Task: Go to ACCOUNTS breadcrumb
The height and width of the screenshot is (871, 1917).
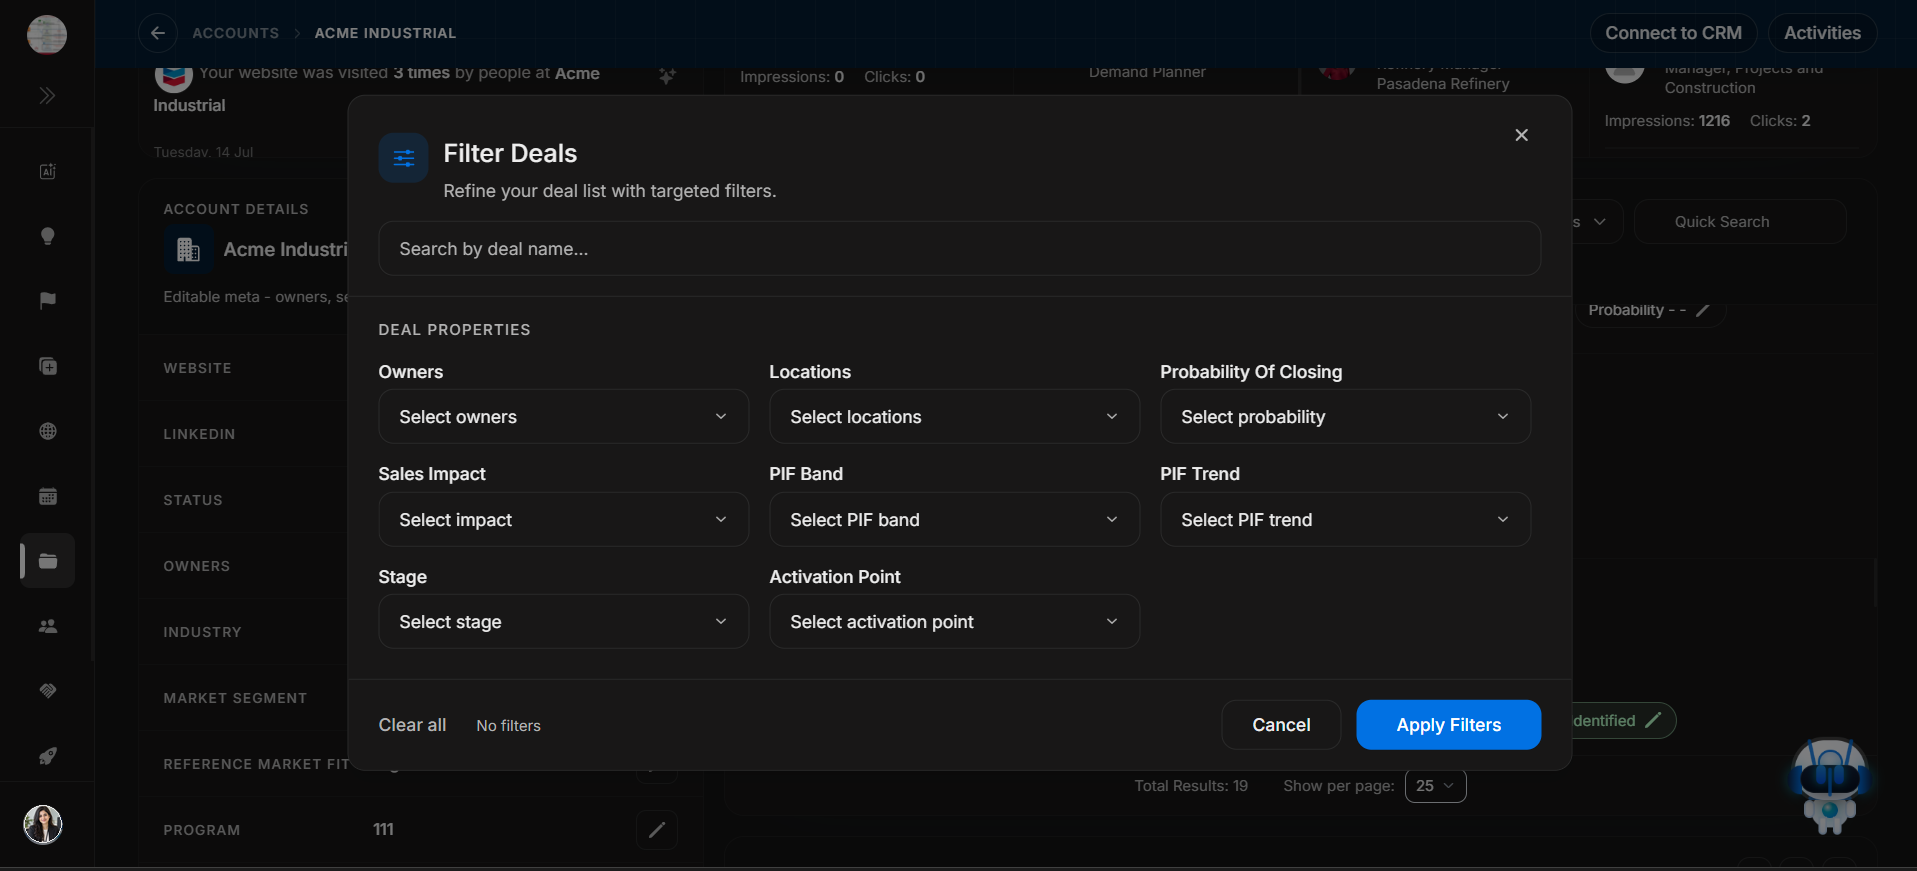Action: click(236, 33)
